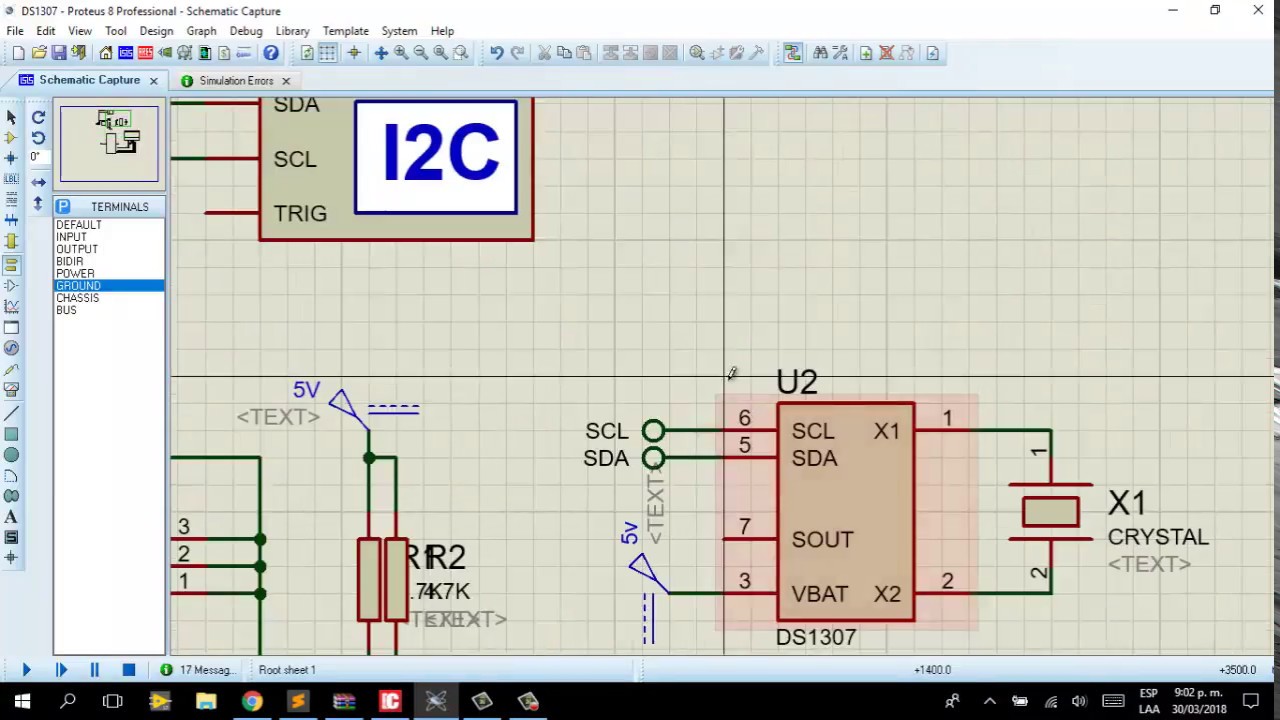The height and width of the screenshot is (720, 1280).
Task: Click the Step simulation button
Action: [x=61, y=670]
